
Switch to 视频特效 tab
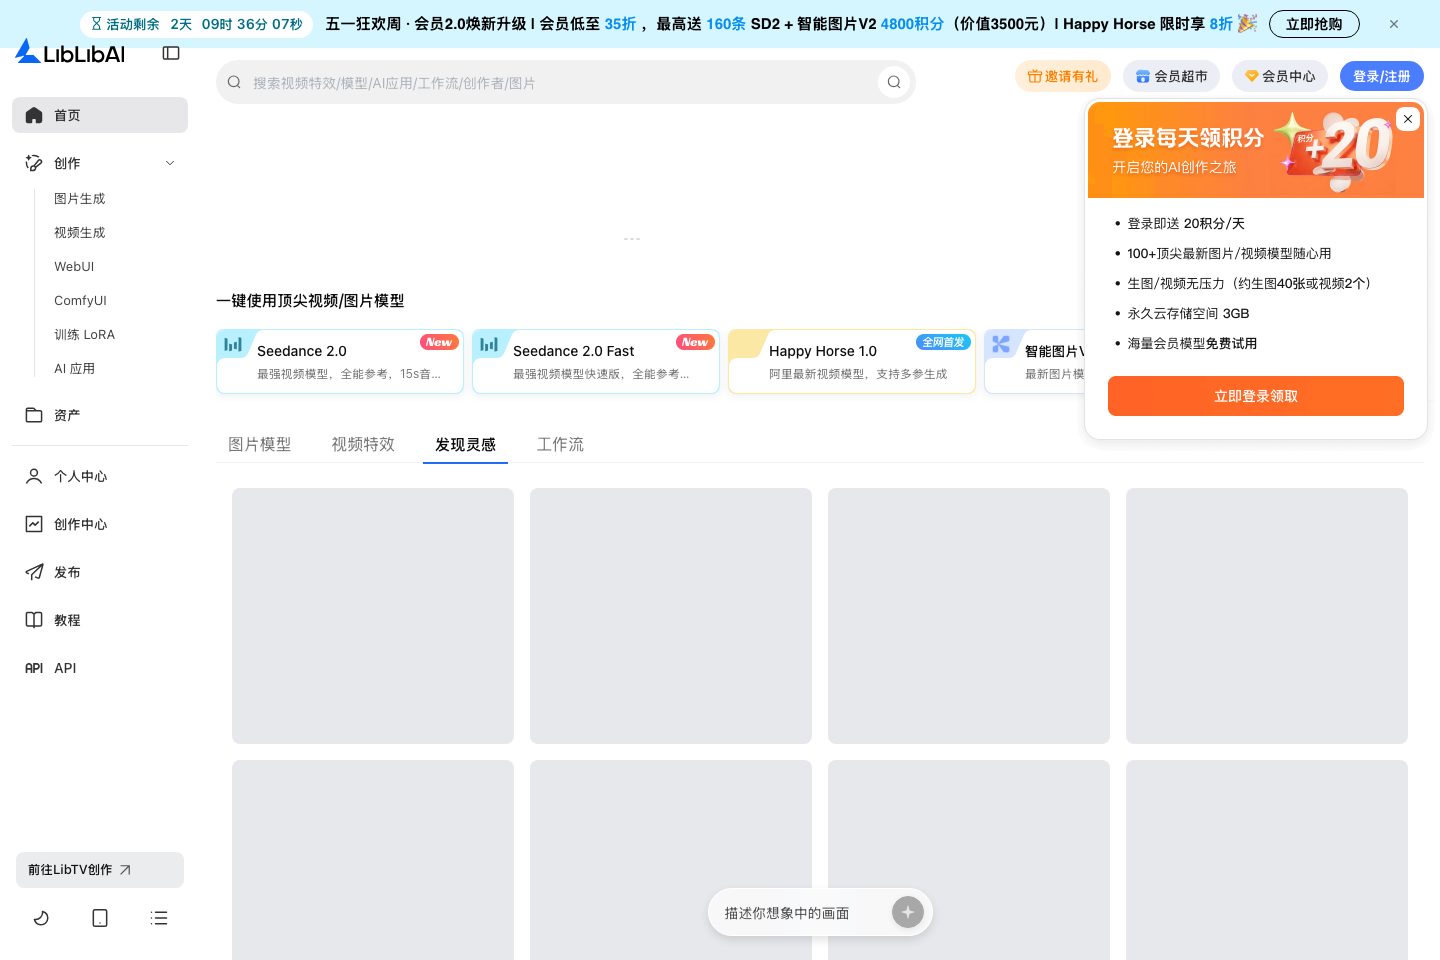pyautogui.click(x=363, y=445)
